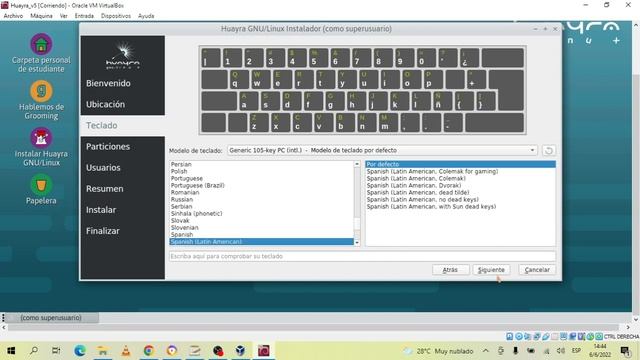Select Slovak keyboard layout
640x360 pixels.
(x=180, y=220)
